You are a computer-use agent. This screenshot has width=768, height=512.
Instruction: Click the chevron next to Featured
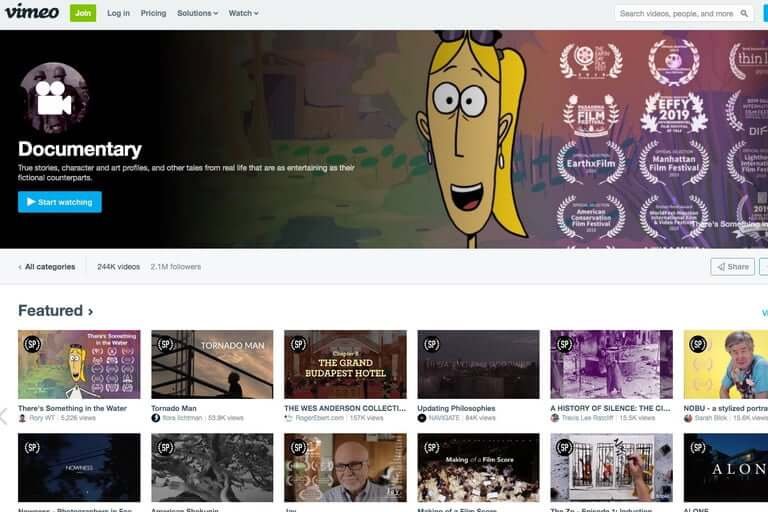[90, 312]
